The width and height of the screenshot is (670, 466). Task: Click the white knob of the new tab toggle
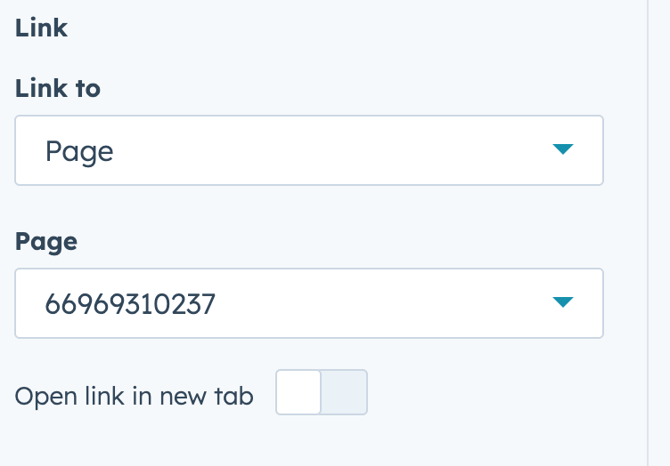(298, 392)
